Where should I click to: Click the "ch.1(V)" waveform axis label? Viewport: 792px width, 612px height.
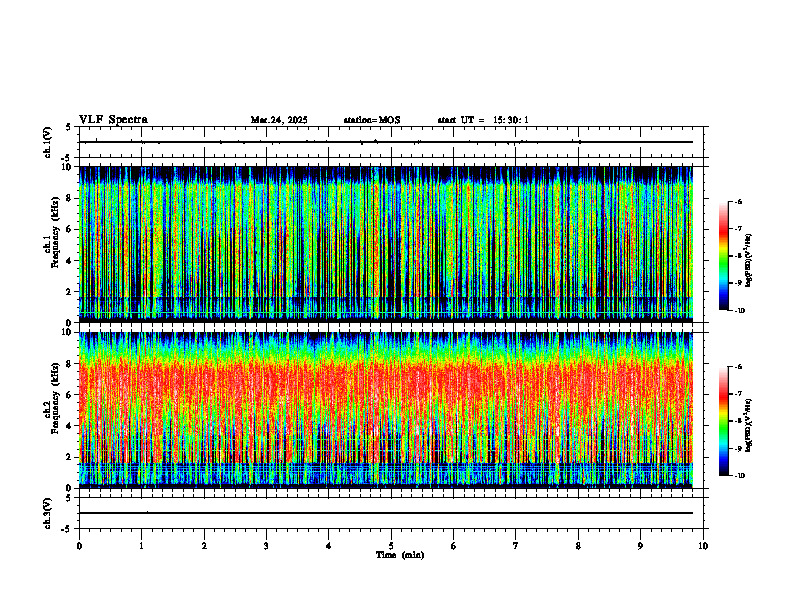click(48, 142)
